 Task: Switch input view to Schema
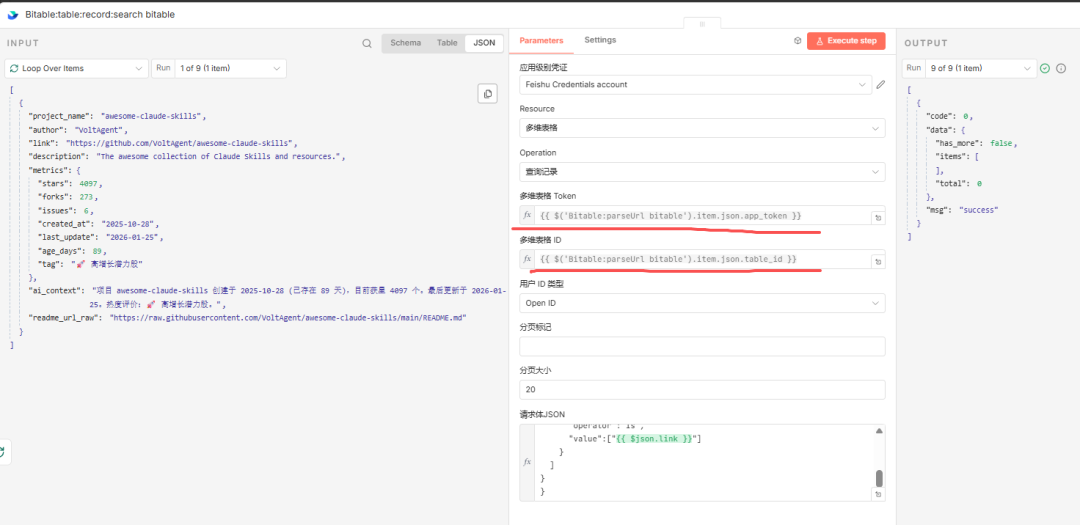coord(405,43)
